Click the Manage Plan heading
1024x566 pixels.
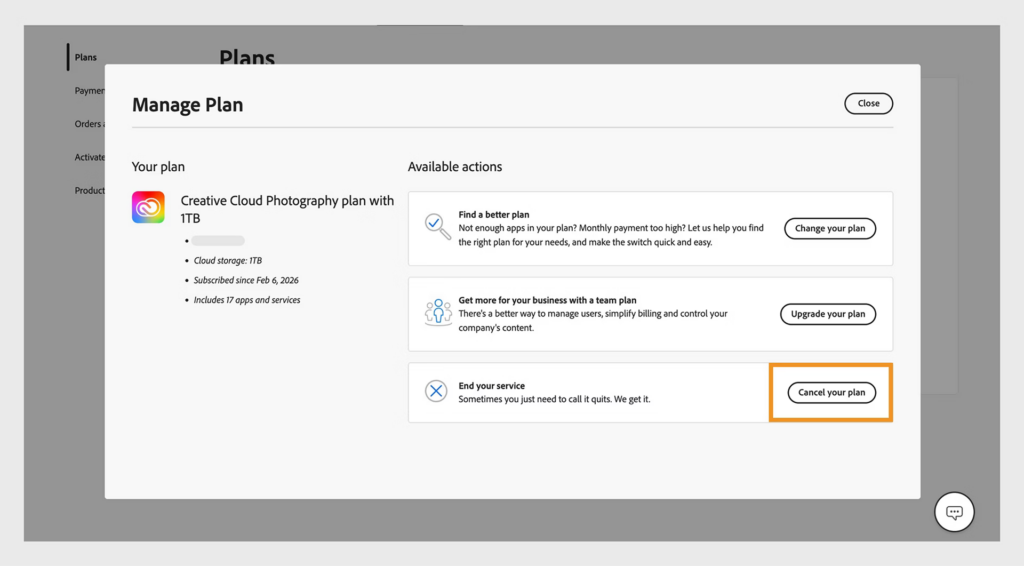(x=187, y=104)
